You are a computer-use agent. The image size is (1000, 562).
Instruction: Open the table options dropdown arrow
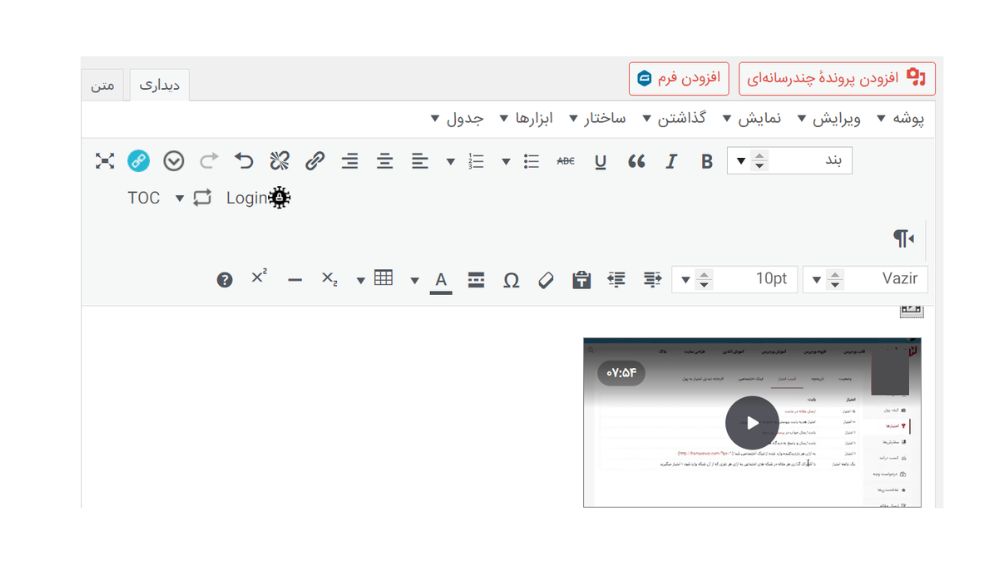point(360,280)
